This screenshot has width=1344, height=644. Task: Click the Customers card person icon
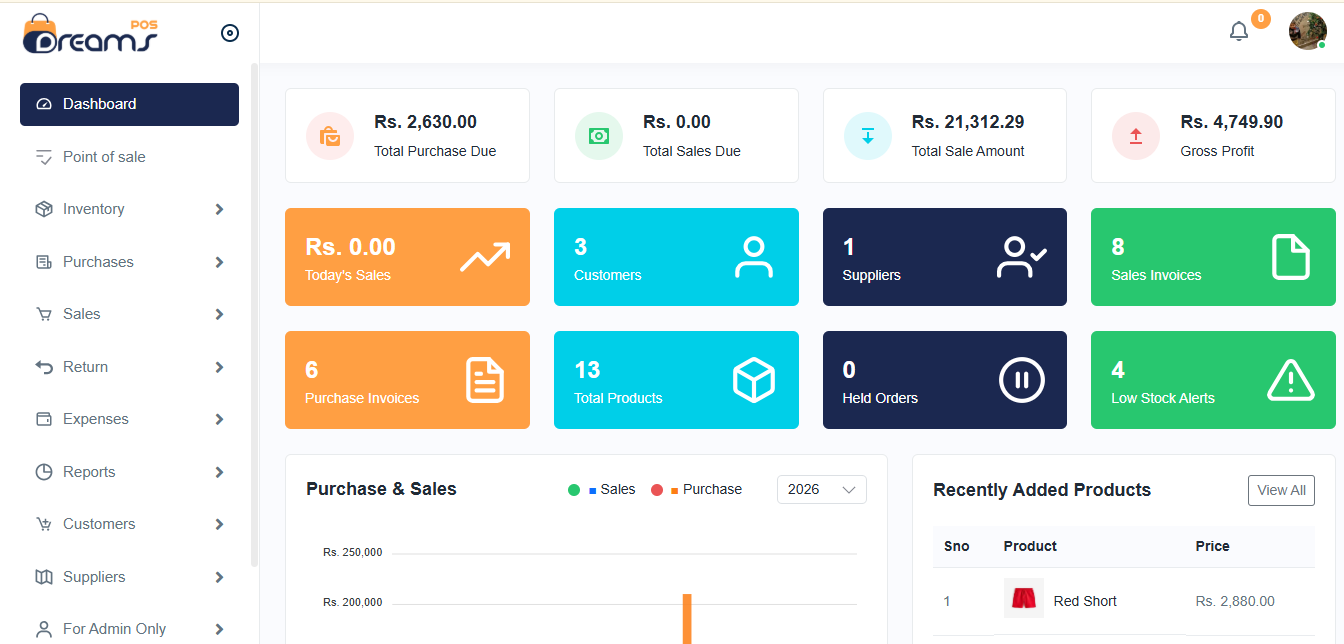(x=754, y=257)
